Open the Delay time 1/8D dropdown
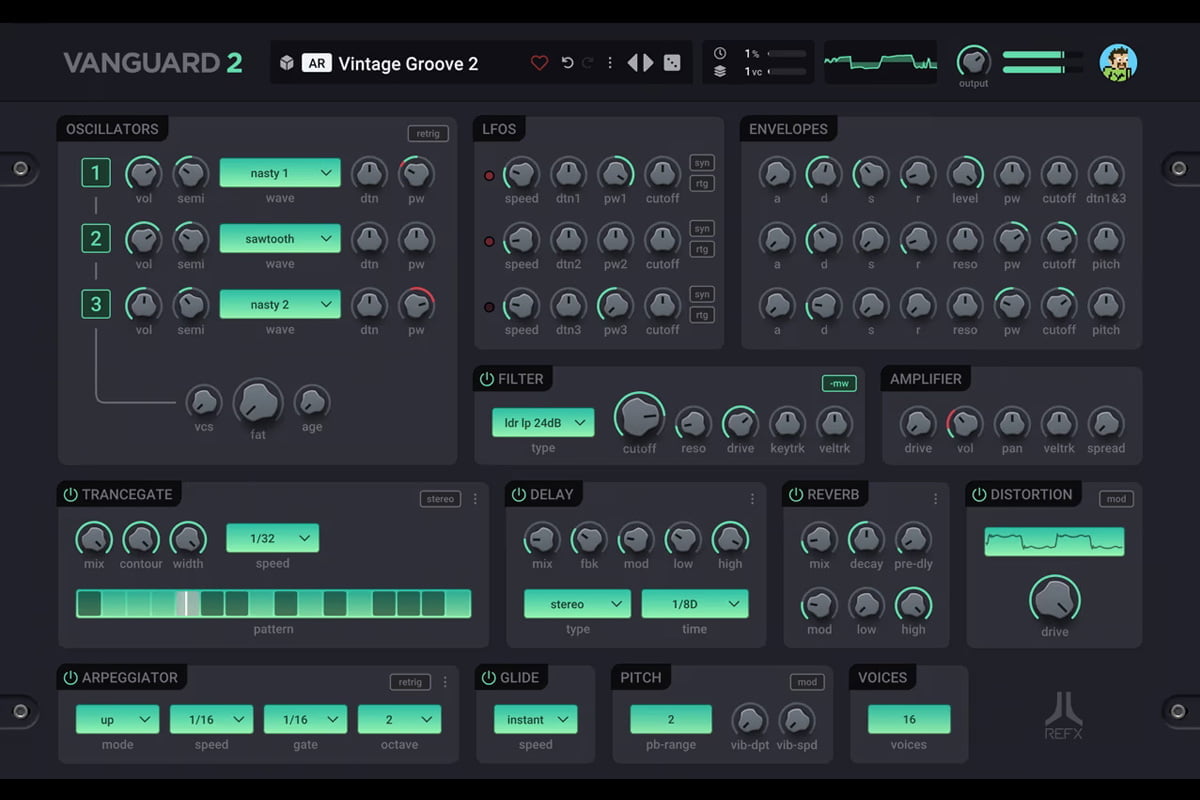 tap(695, 604)
